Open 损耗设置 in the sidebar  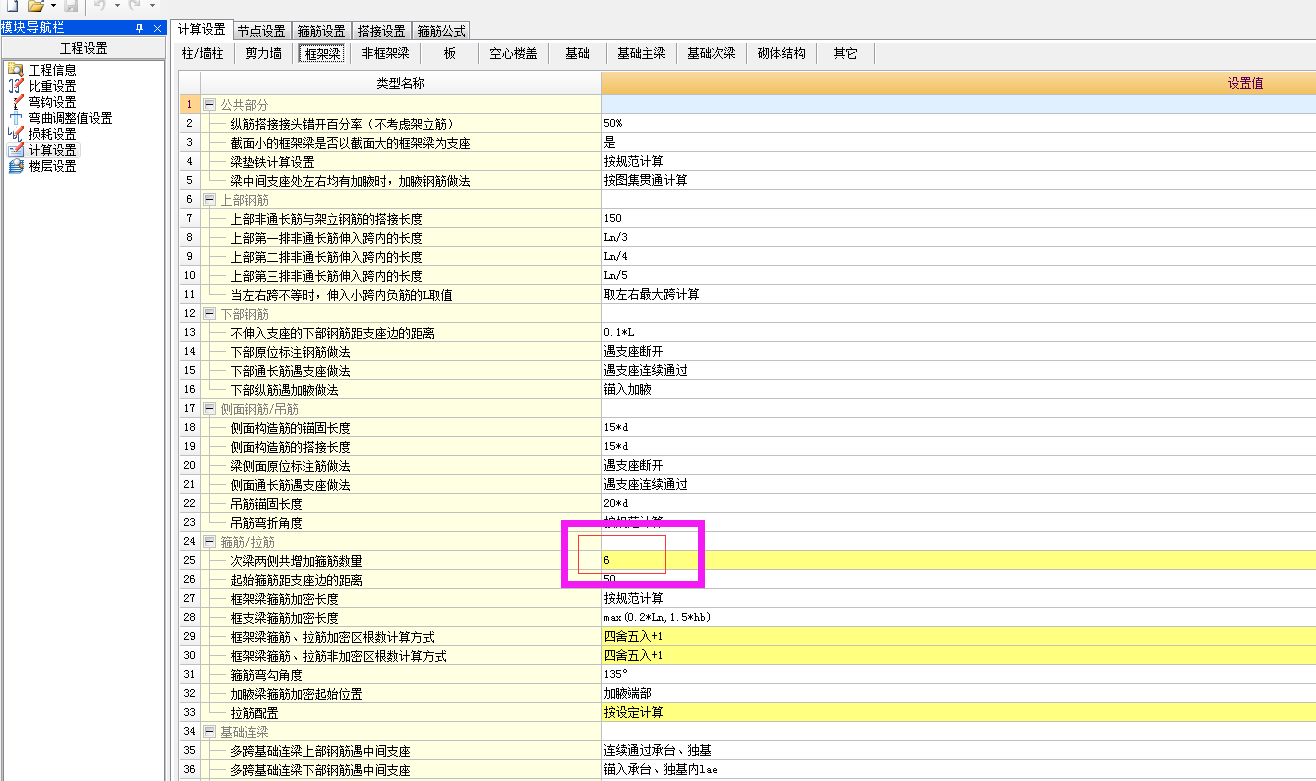(x=52, y=134)
